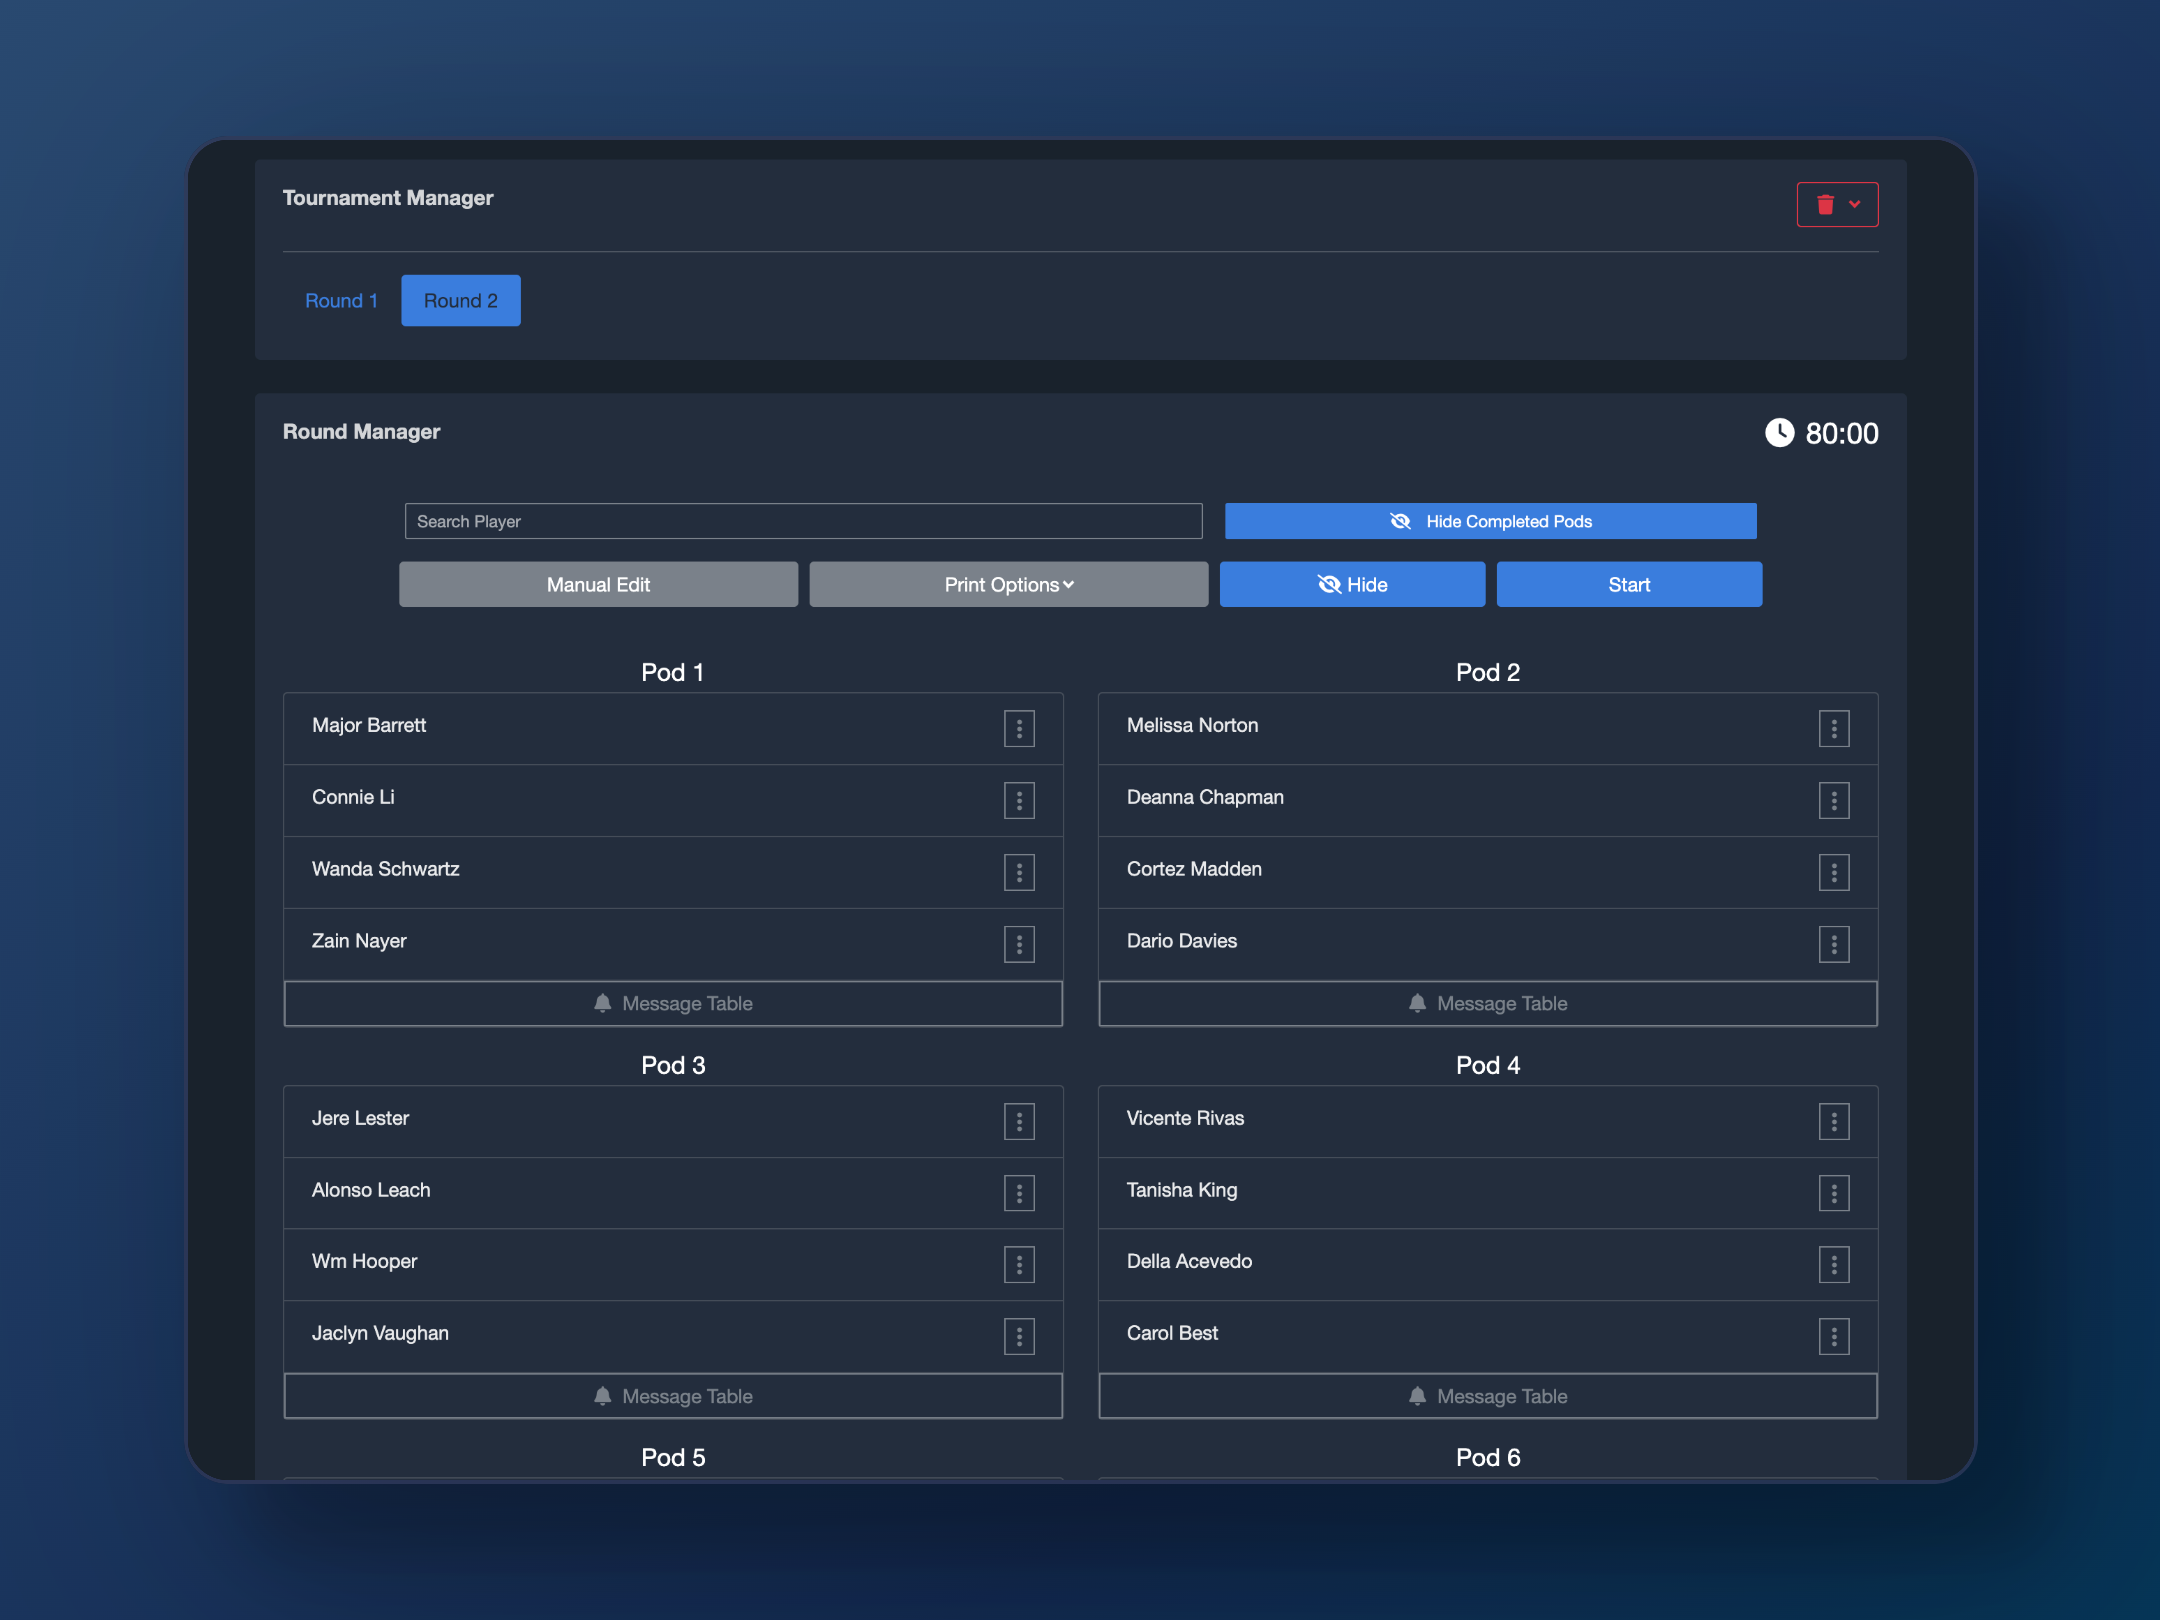Click kebab menu next to Alonso Leach
Screen dimensions: 2160x1620
point(1019,1193)
